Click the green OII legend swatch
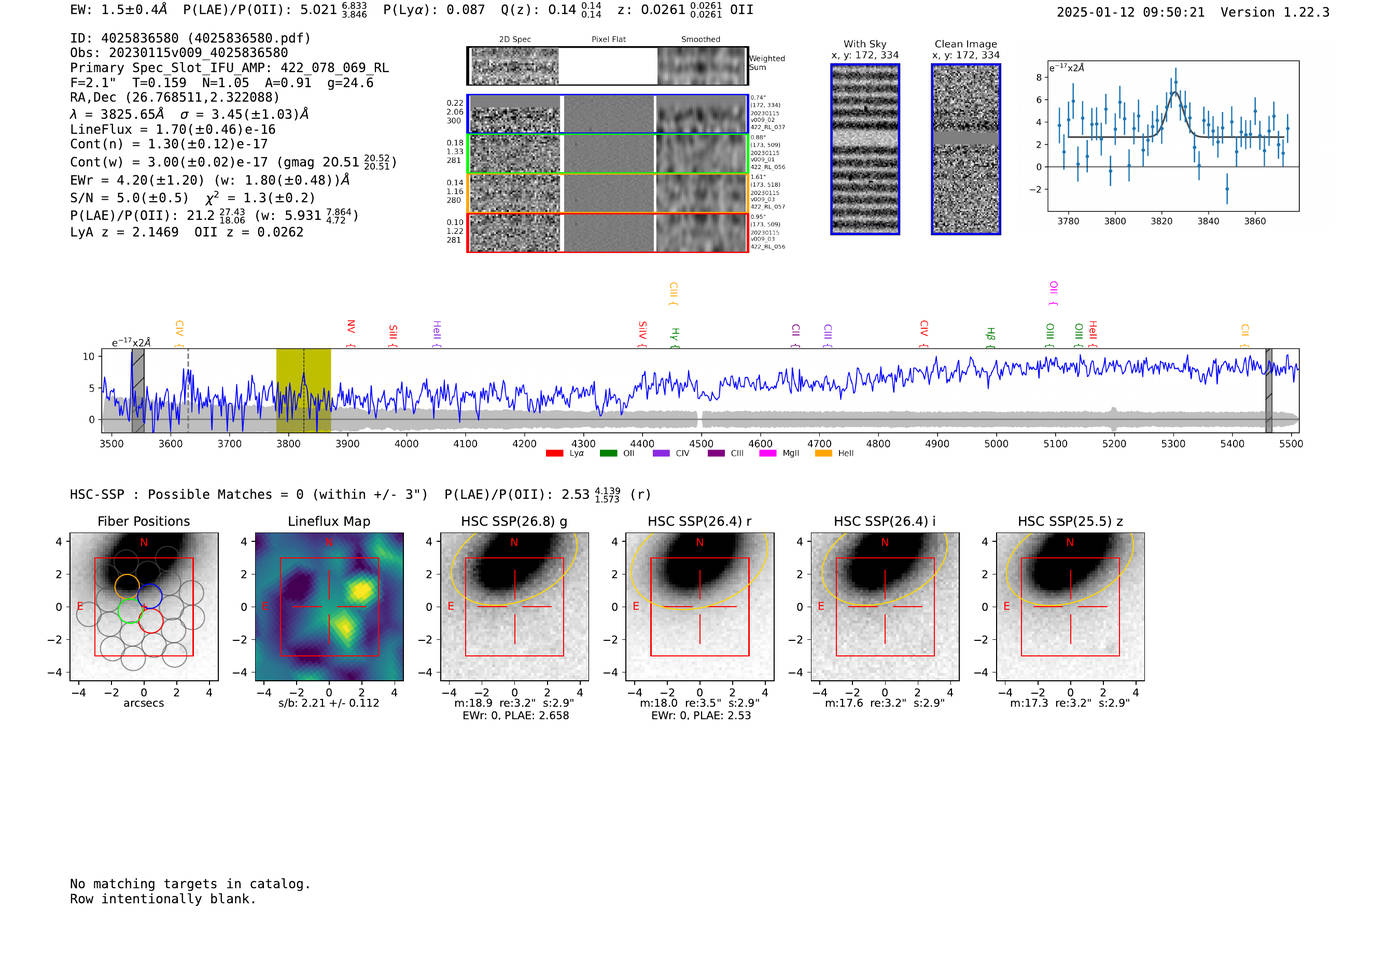1400x953 pixels. (x=608, y=453)
